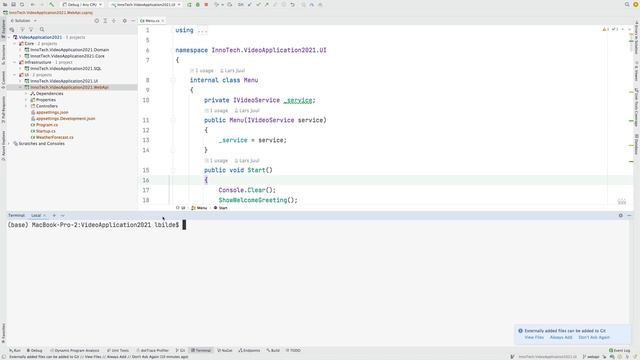Open the NuGet tool window

(225, 350)
